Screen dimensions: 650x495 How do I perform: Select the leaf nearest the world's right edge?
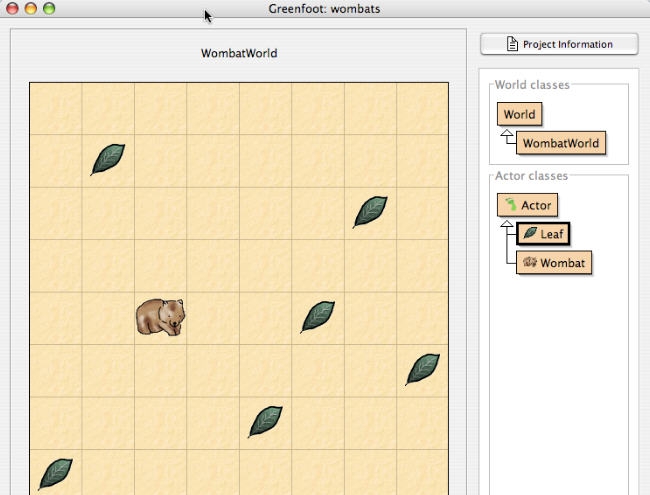tap(423, 369)
